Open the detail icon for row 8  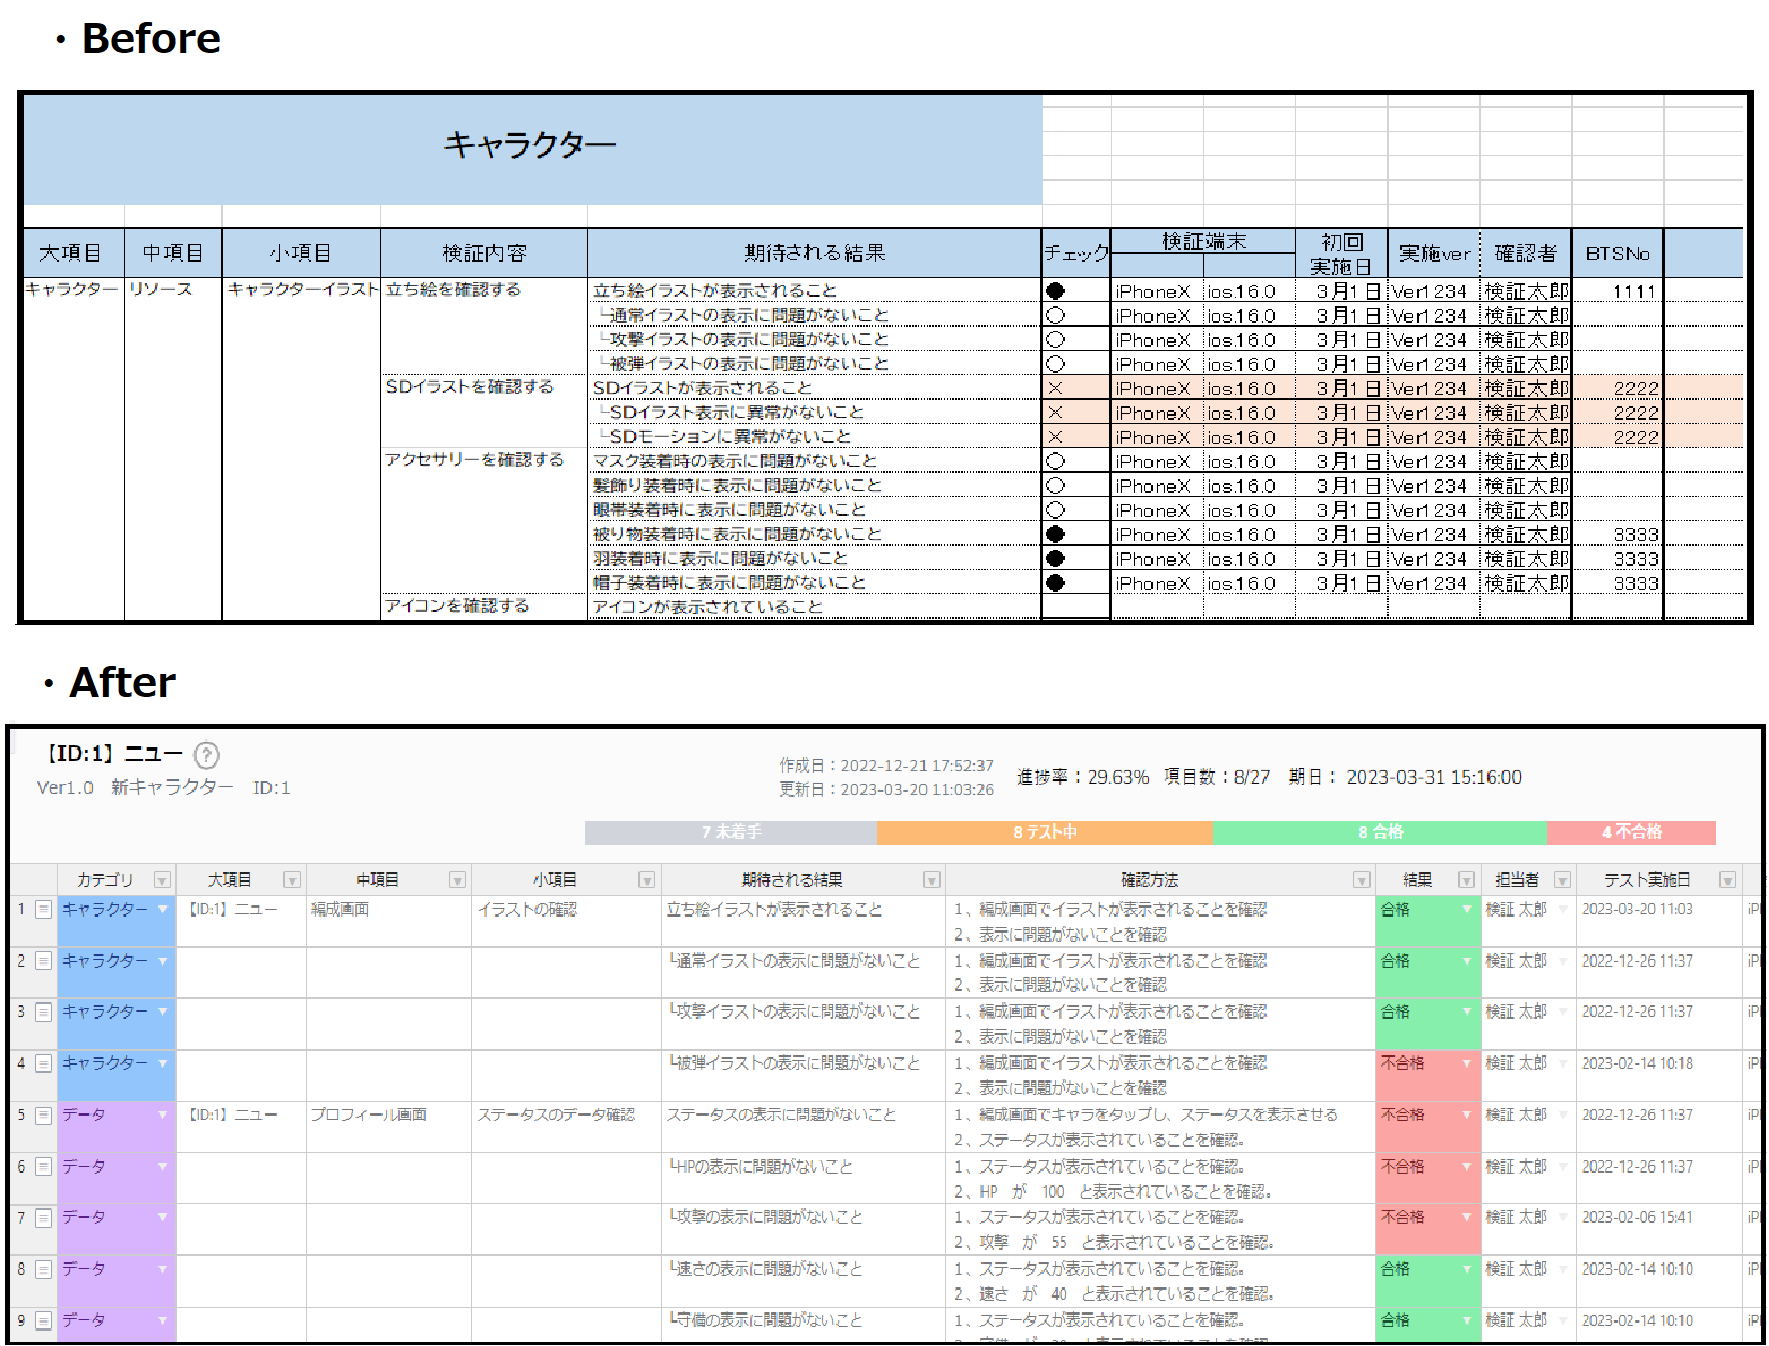click(43, 1269)
